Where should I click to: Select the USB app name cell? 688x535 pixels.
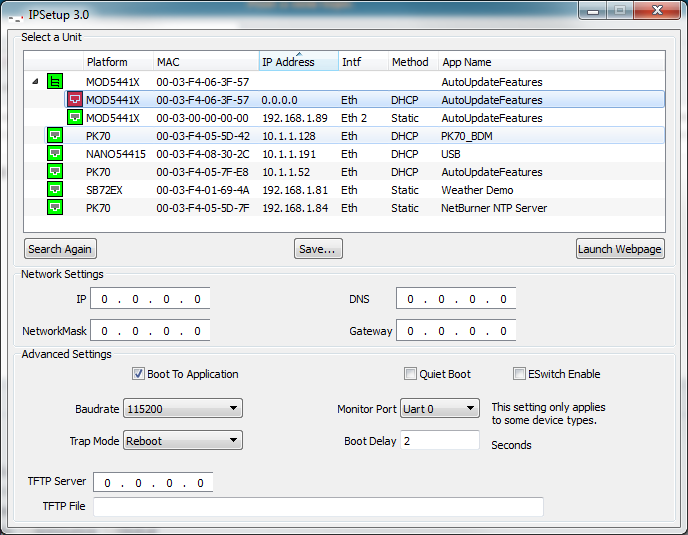point(451,154)
